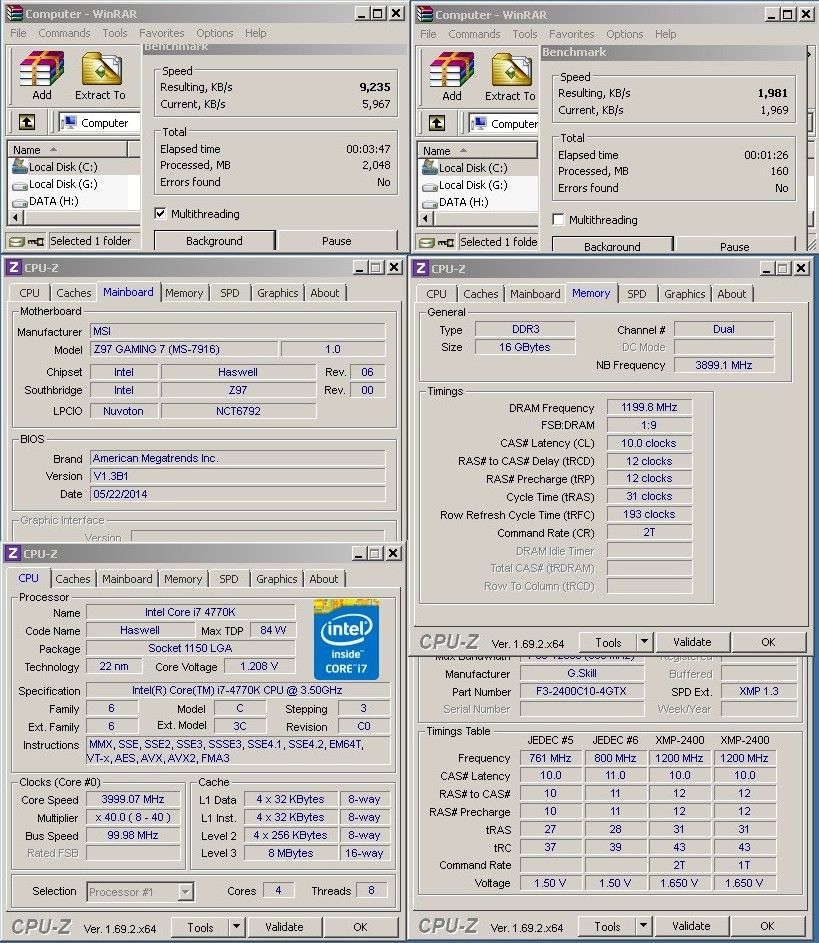The width and height of the screenshot is (819, 943).
Task: Open Favorites menu in left WinRAR window
Action: coord(161,33)
